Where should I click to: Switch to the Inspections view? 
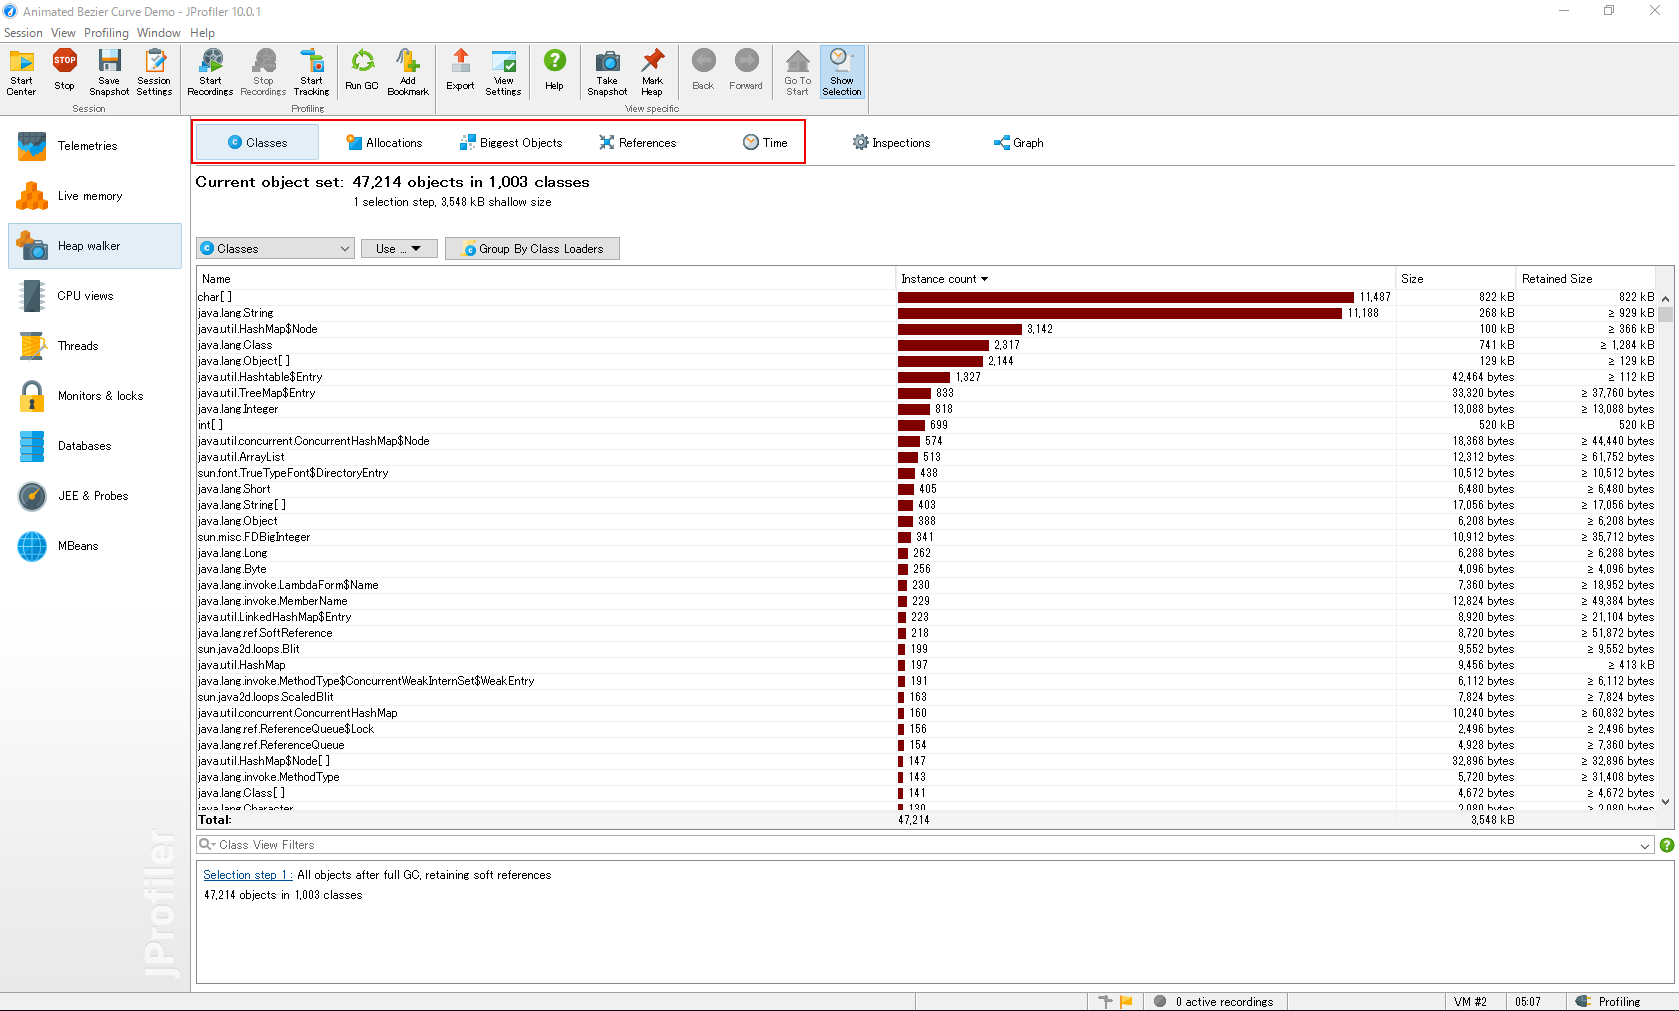(891, 143)
